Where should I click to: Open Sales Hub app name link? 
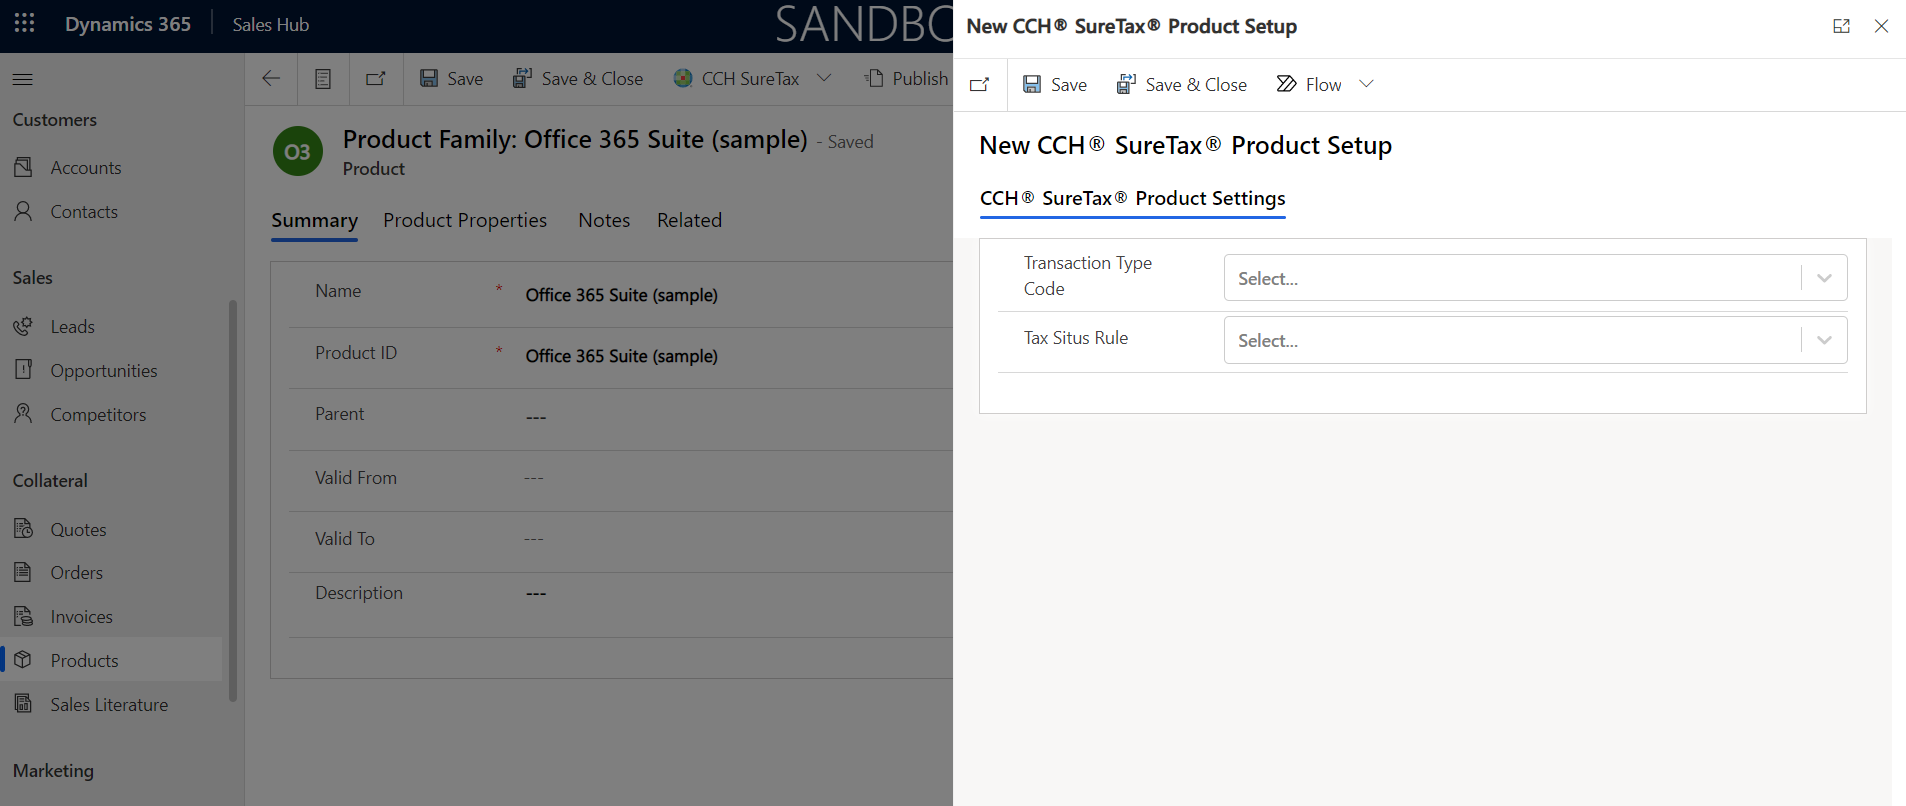pyautogui.click(x=270, y=24)
